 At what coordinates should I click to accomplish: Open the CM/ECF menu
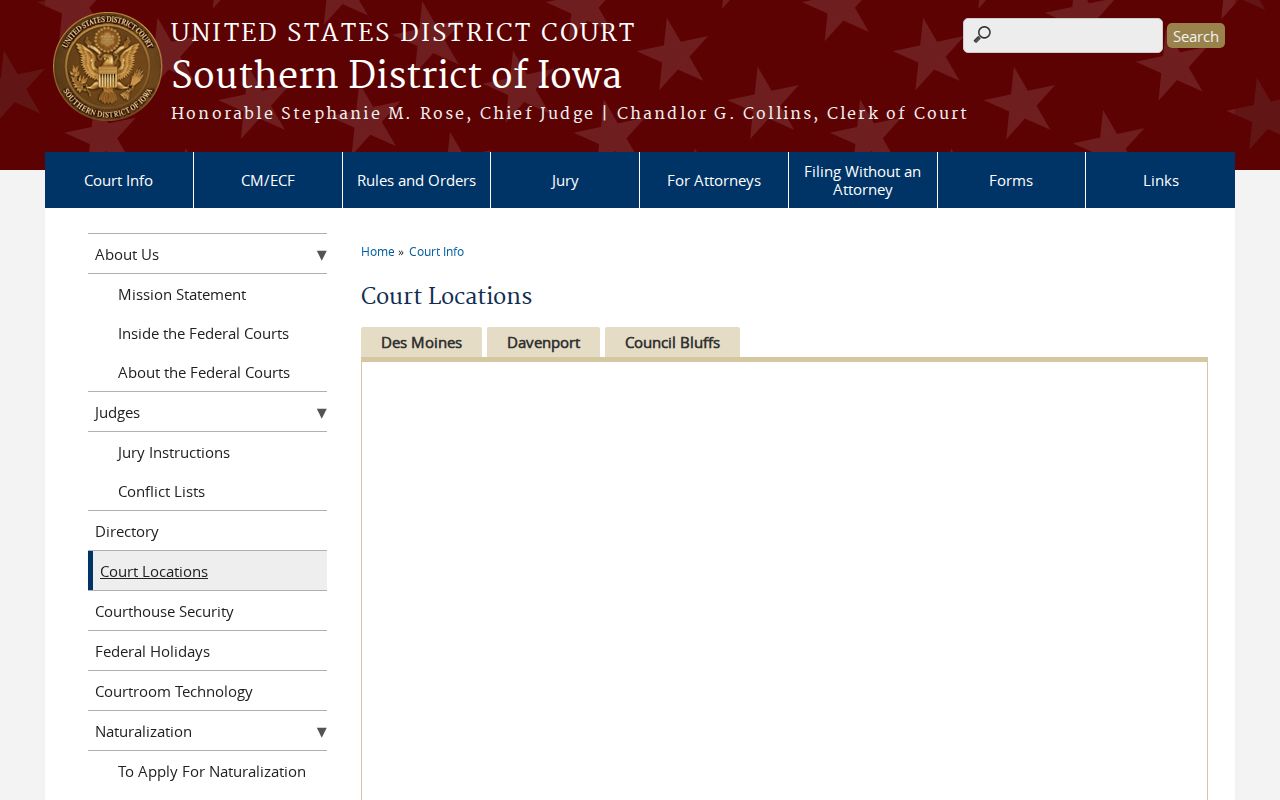[268, 180]
